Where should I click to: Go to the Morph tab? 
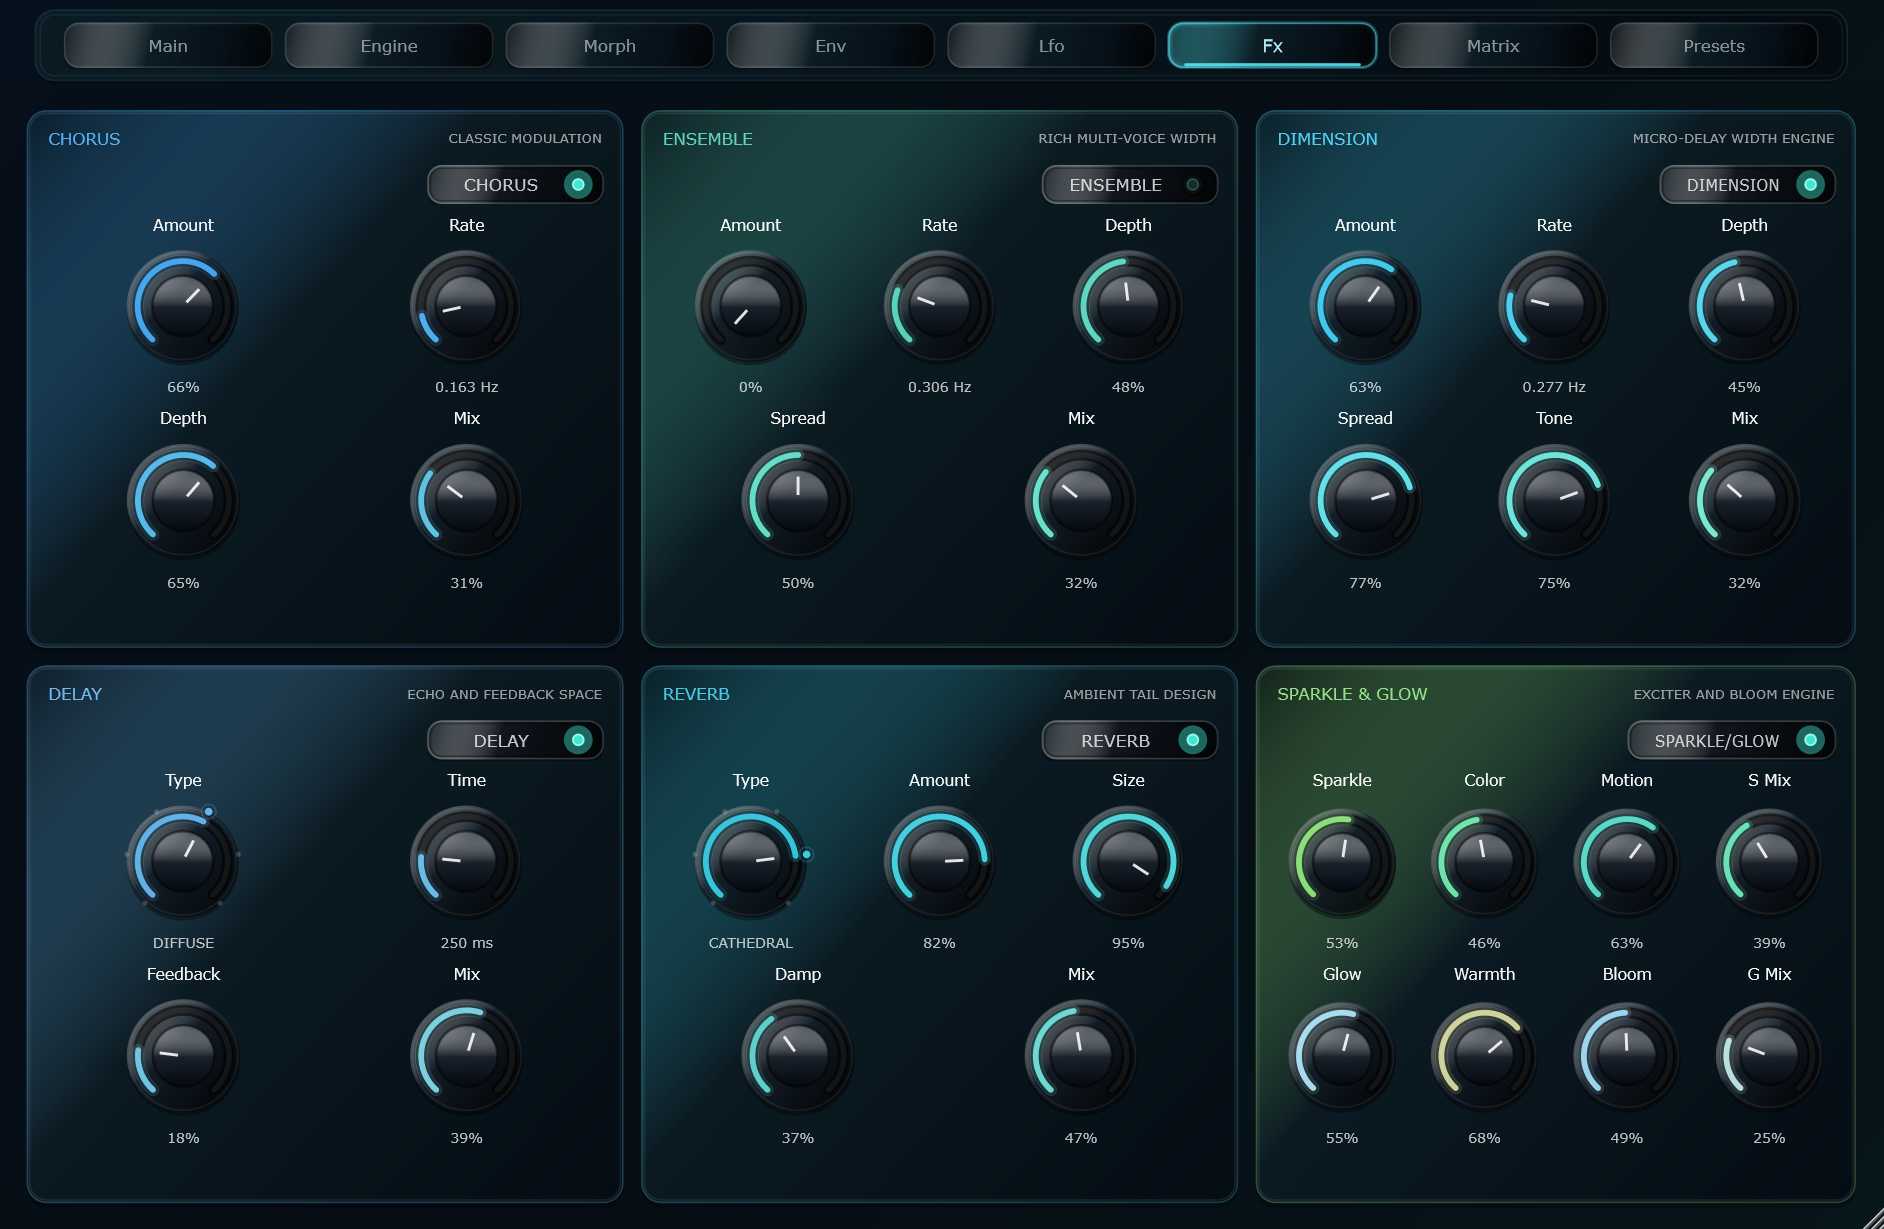[610, 46]
